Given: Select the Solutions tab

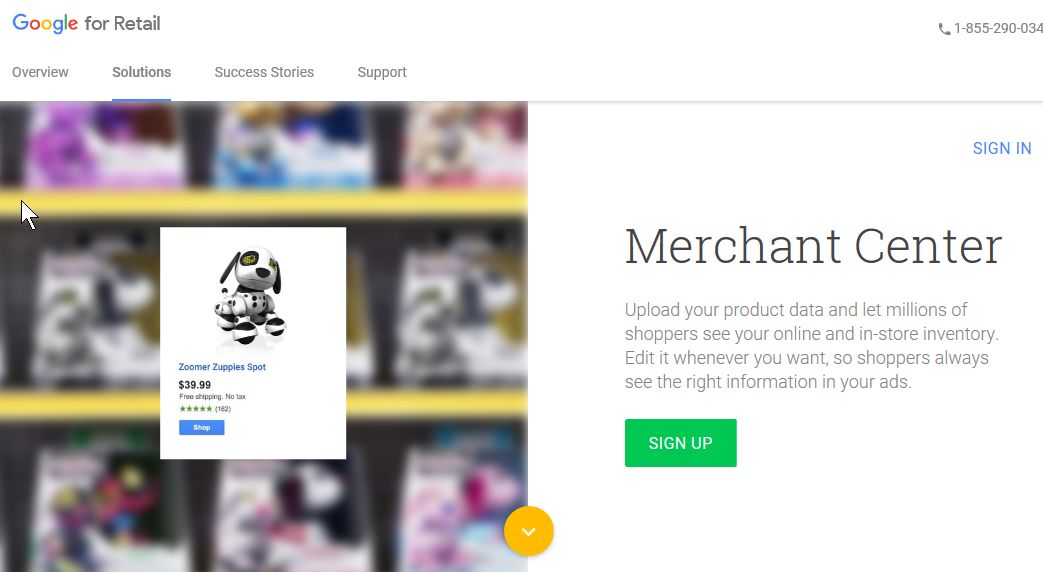Looking at the screenshot, I should (141, 72).
